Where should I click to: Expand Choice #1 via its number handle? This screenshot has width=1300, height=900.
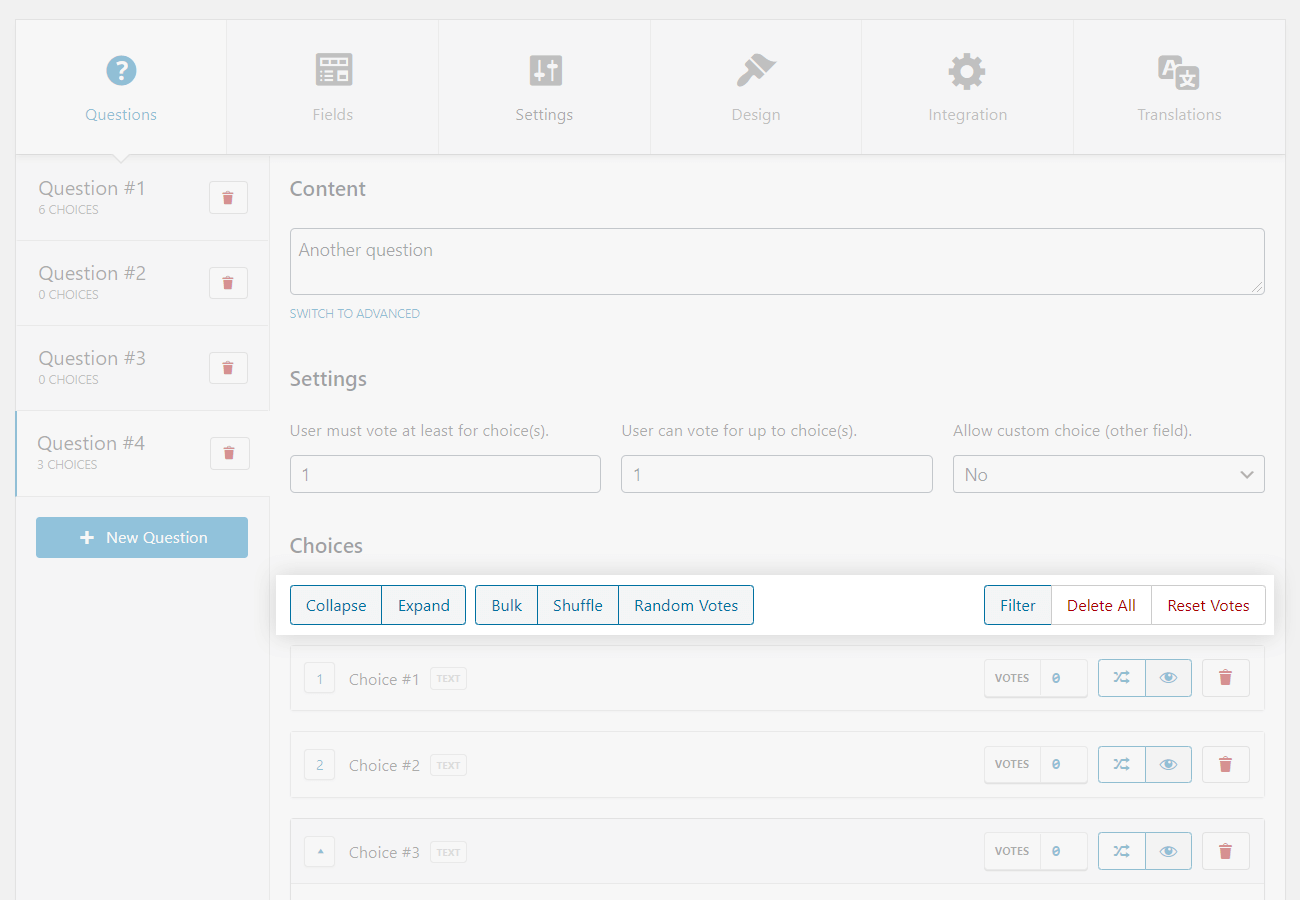(320, 679)
